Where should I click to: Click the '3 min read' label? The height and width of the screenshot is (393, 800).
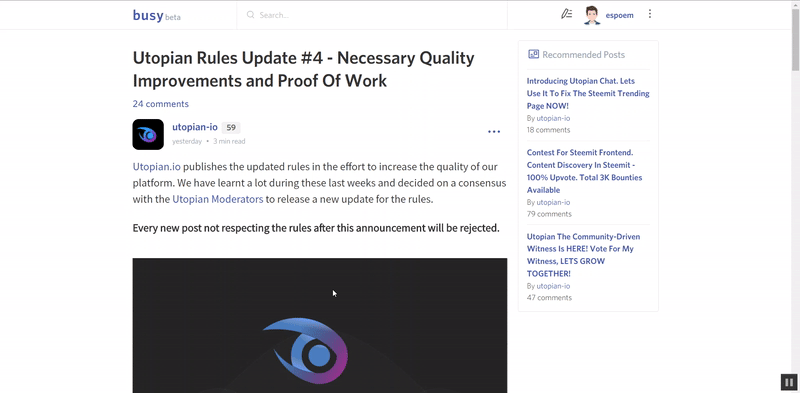[229, 141]
